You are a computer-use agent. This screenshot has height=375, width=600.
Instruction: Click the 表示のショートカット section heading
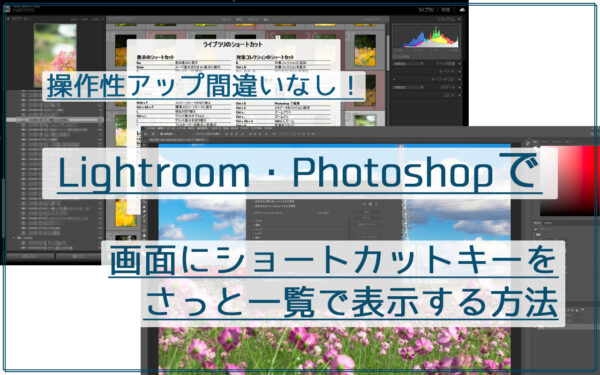pyautogui.click(x=155, y=57)
